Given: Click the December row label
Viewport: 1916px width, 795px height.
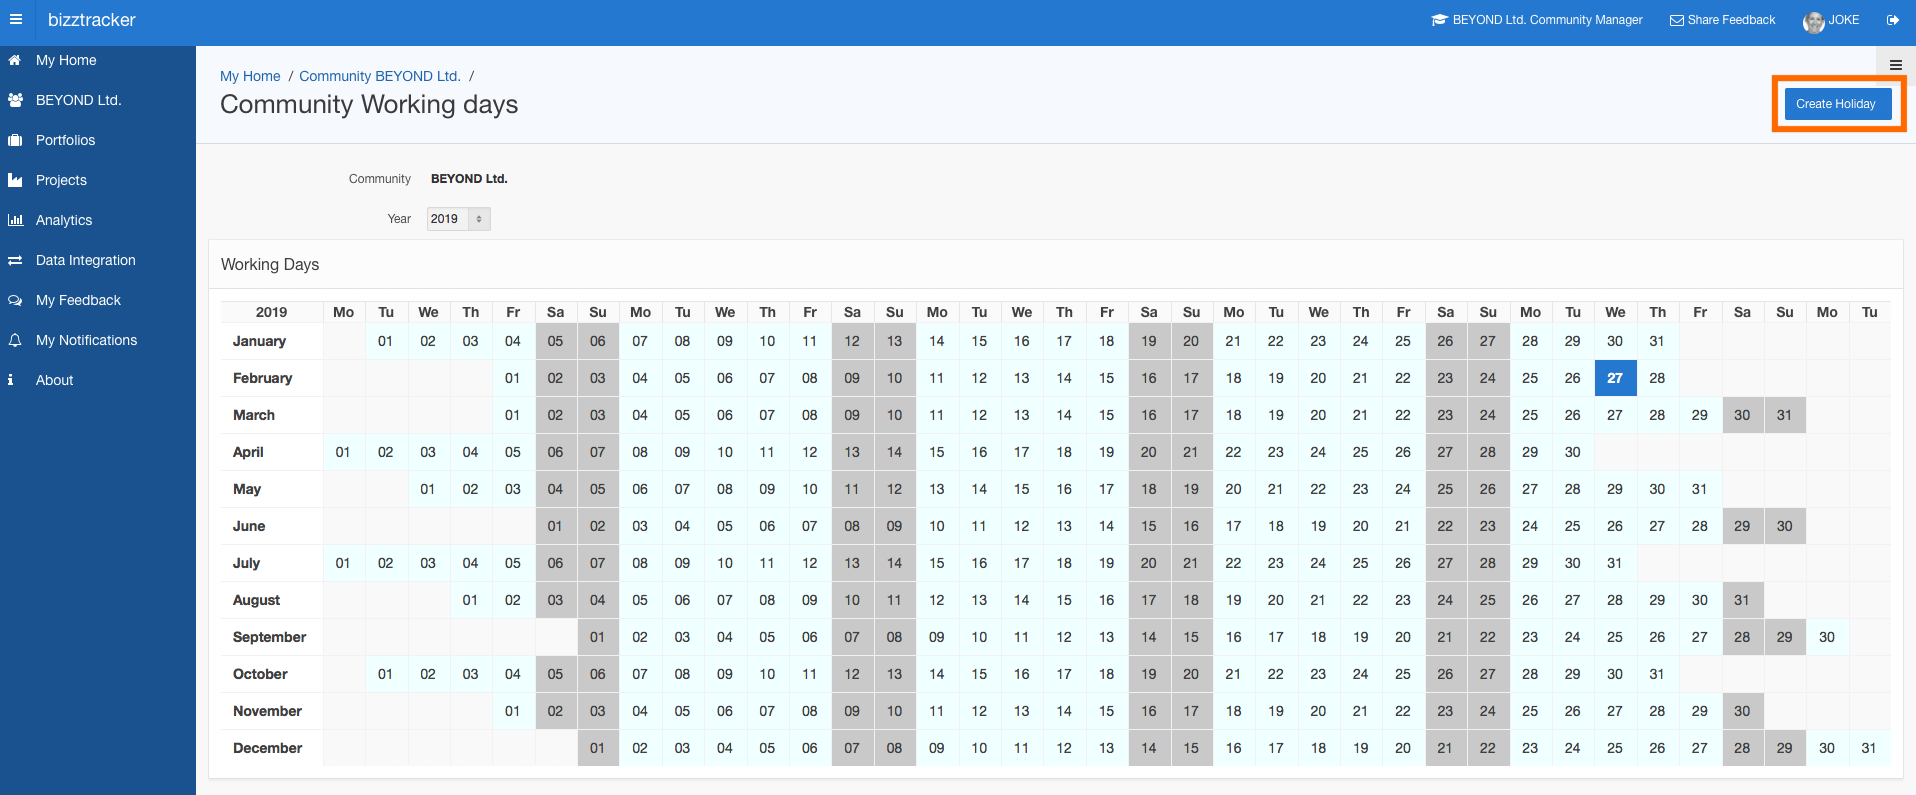Looking at the screenshot, I should 267,748.
